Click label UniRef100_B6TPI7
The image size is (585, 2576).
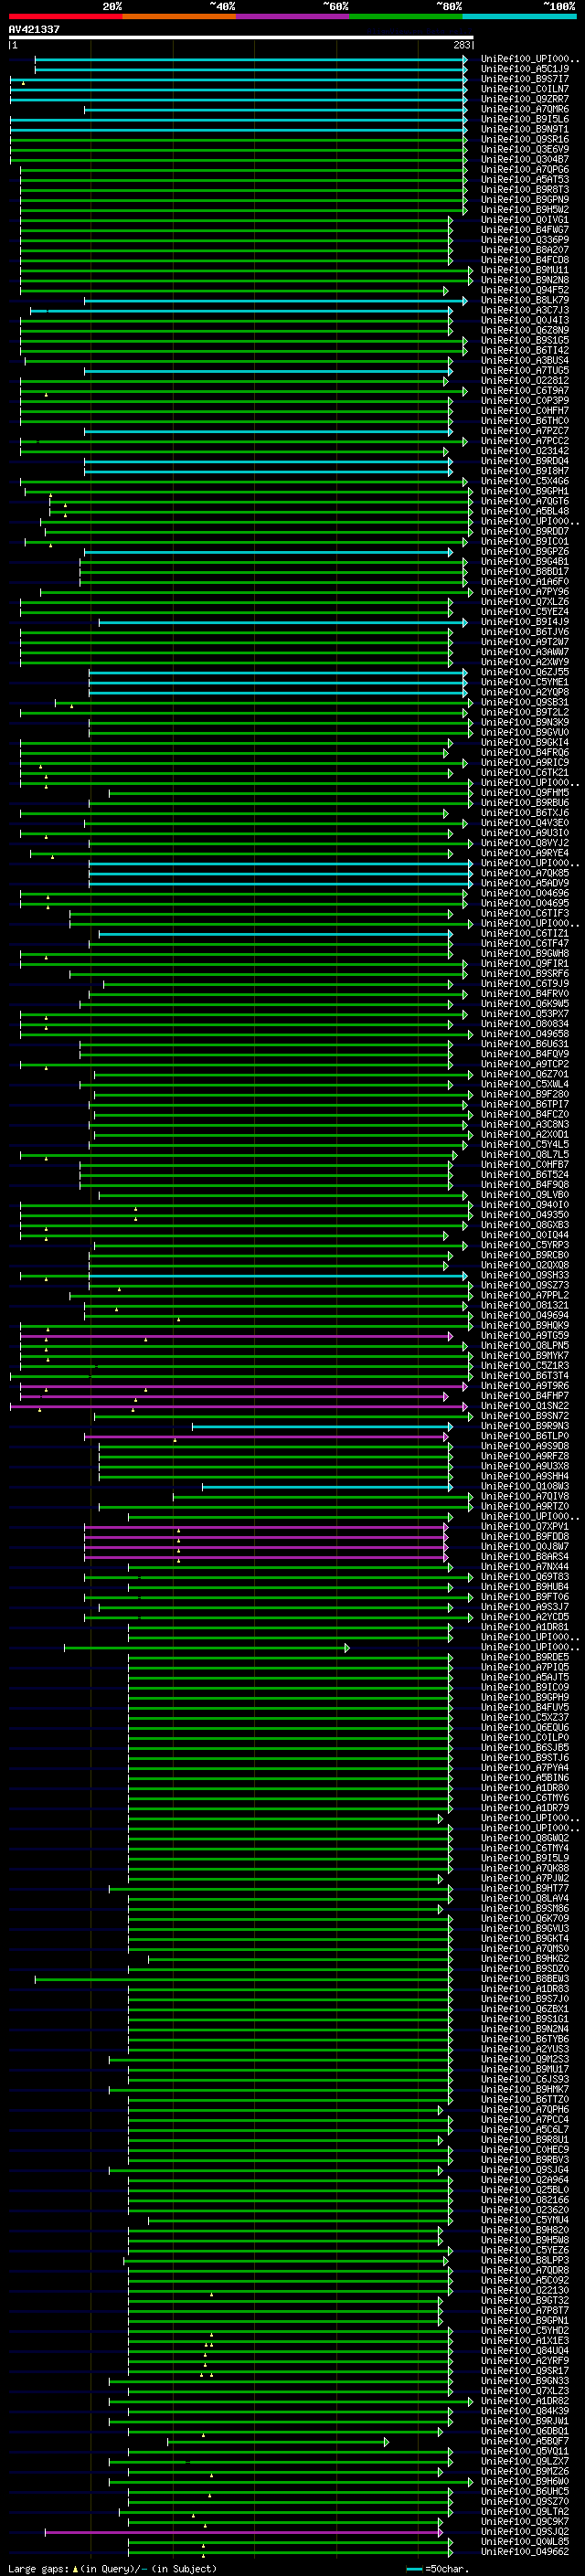click(x=525, y=1105)
